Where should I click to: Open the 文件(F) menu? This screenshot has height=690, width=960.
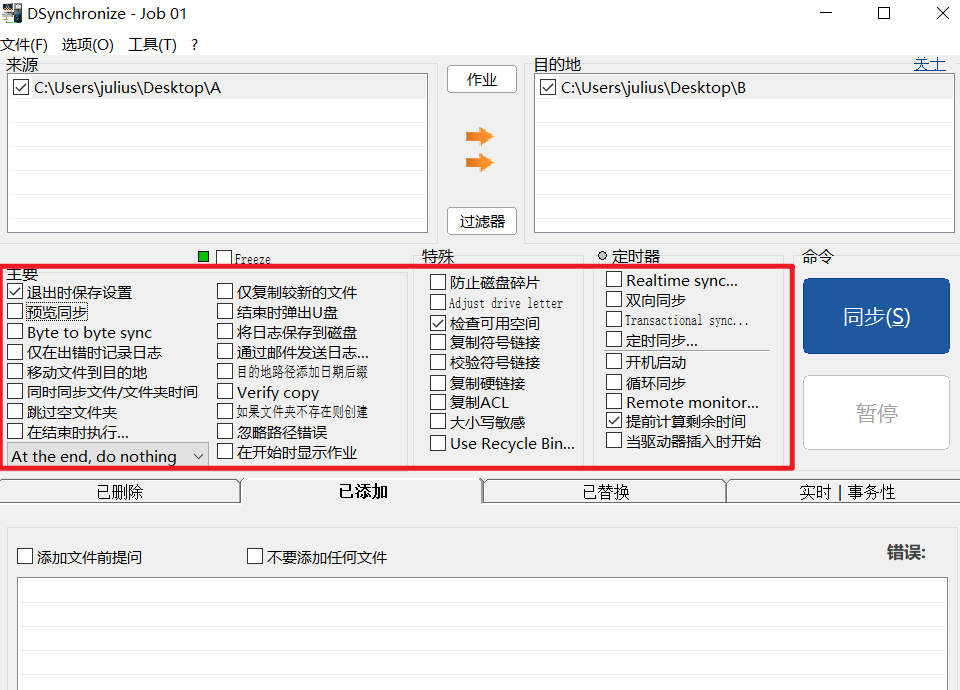pyautogui.click(x=25, y=44)
